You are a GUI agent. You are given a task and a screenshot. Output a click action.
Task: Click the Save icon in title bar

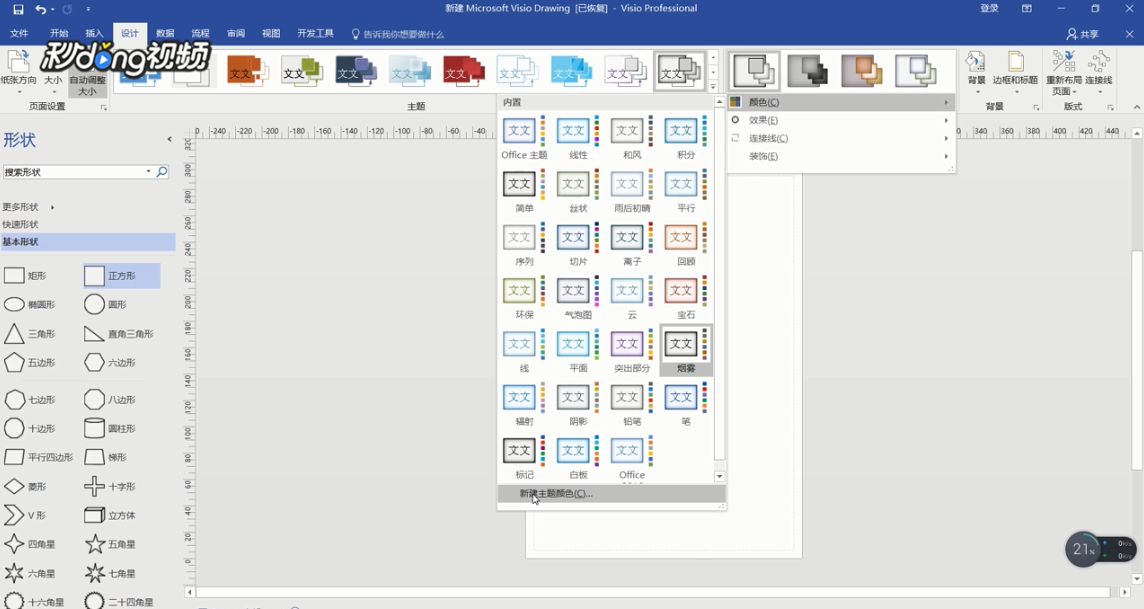pyautogui.click(x=18, y=9)
